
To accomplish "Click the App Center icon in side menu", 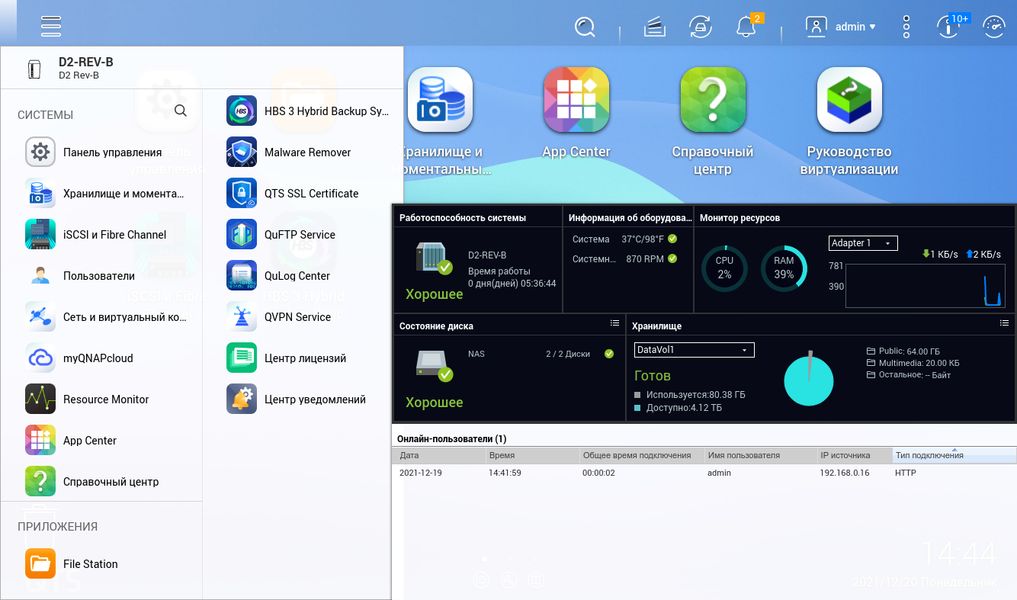I will click(x=40, y=440).
